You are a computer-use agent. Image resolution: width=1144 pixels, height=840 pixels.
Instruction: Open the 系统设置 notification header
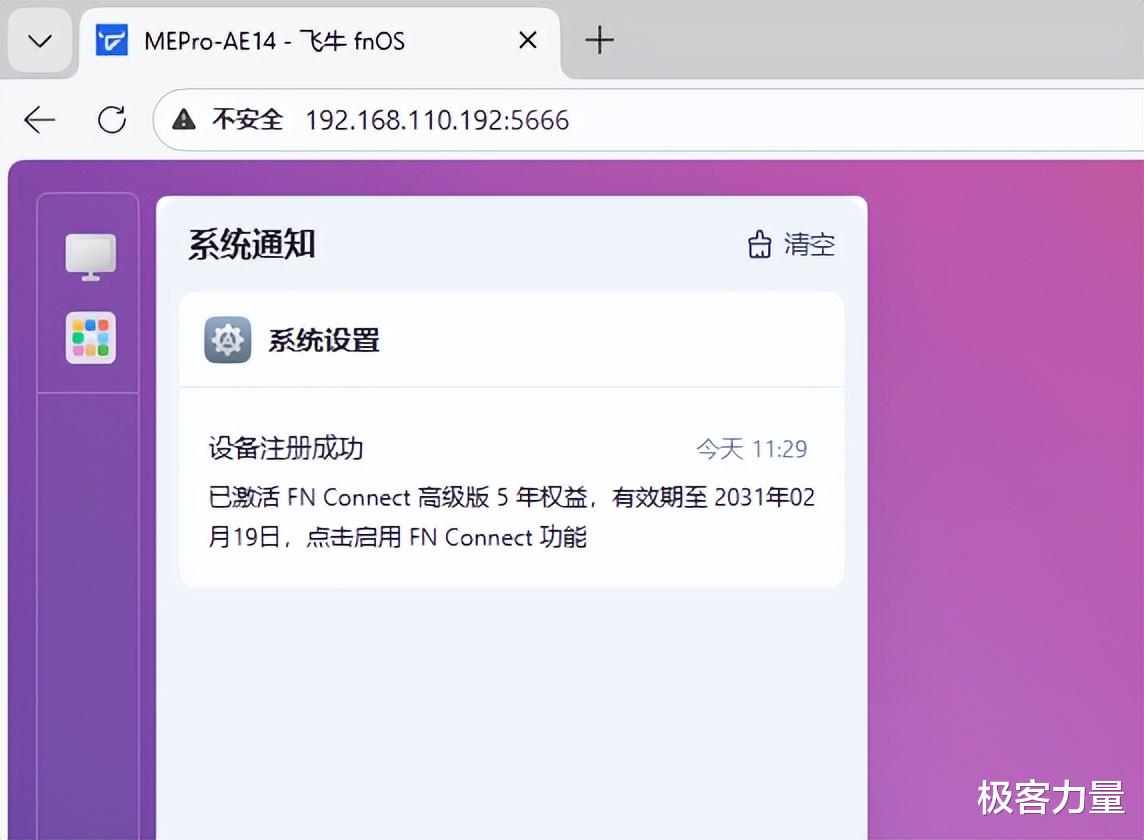coord(511,340)
